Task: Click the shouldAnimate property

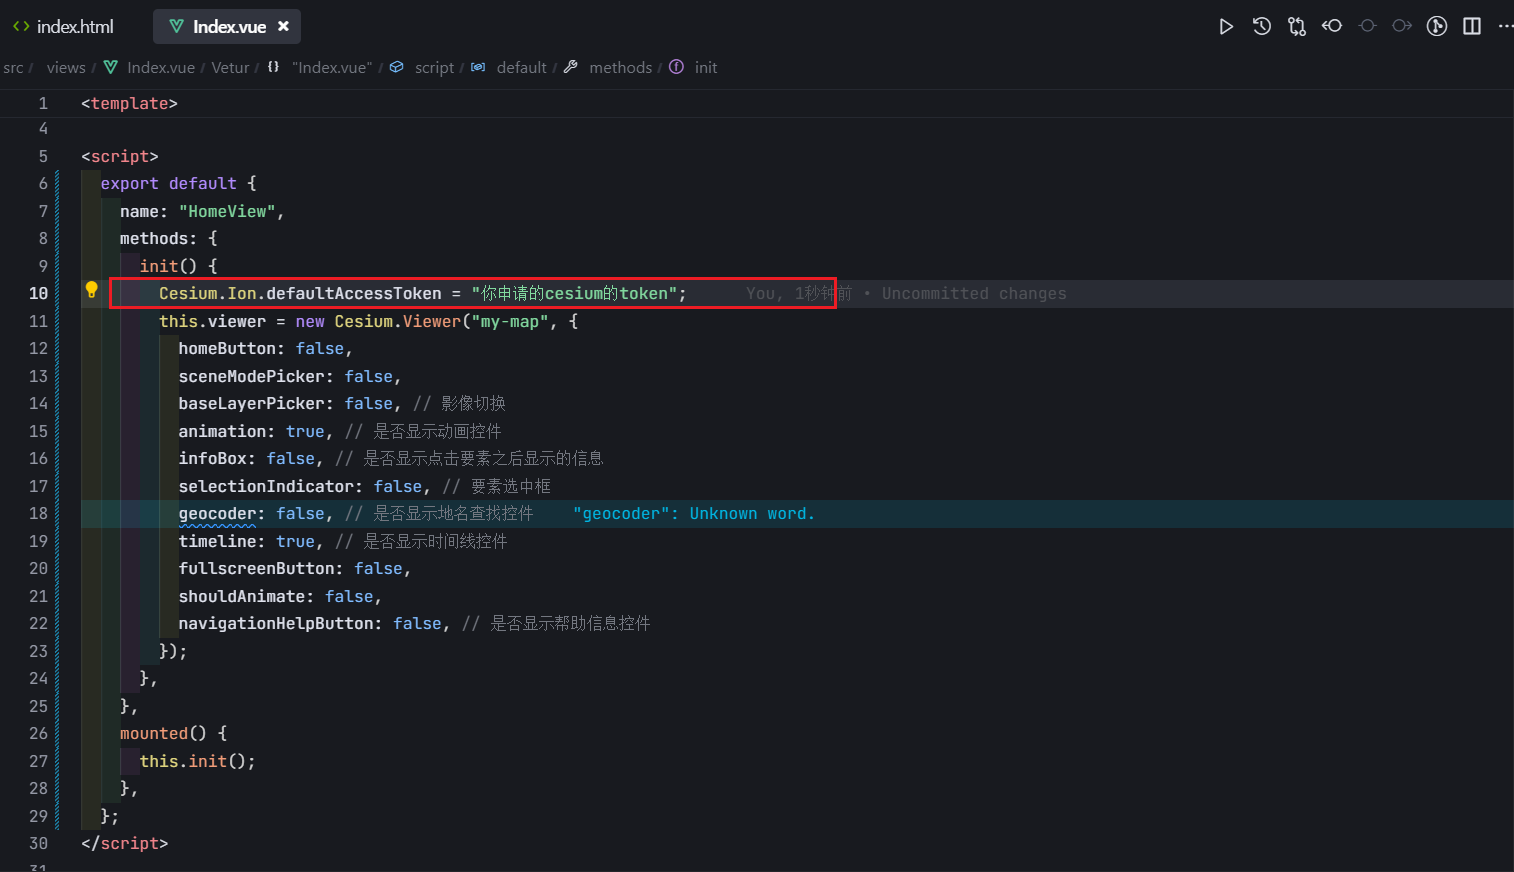Action: pos(242,597)
